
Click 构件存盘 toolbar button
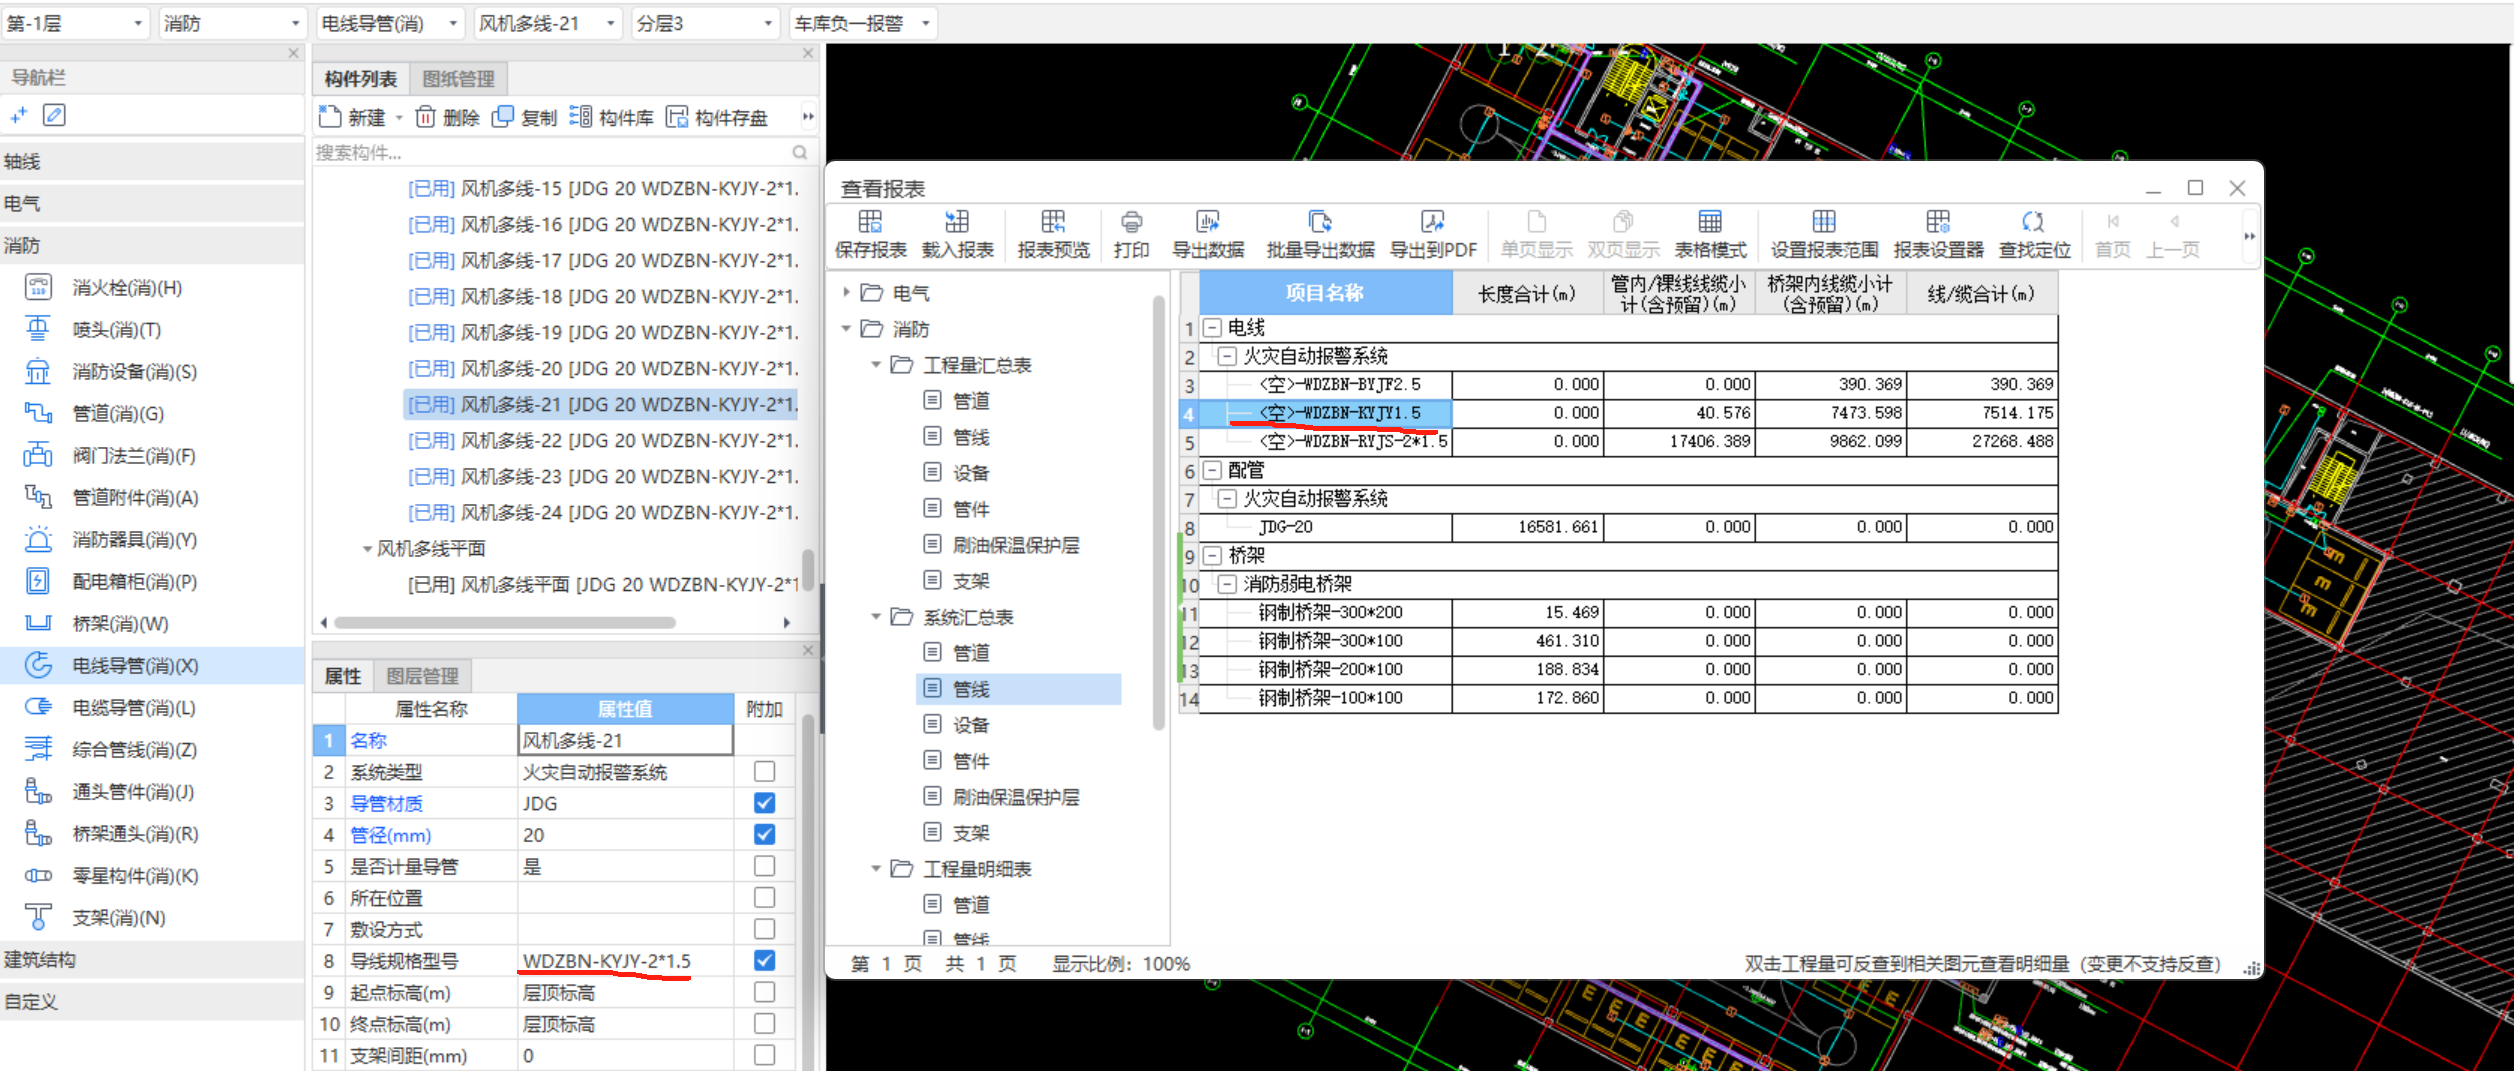click(x=716, y=118)
